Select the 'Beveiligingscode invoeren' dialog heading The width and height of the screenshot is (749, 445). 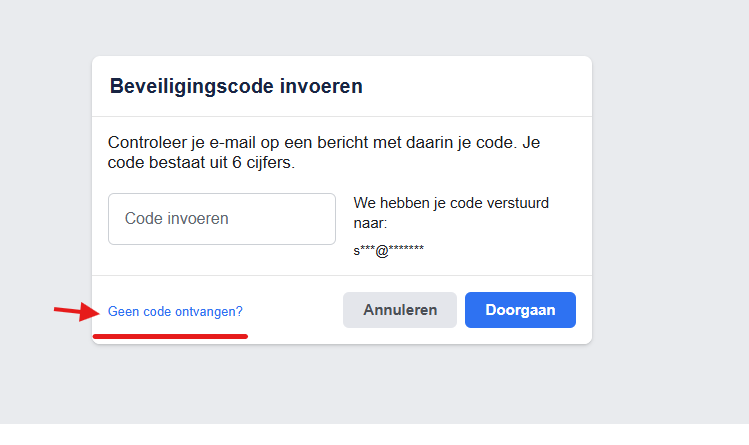click(236, 86)
